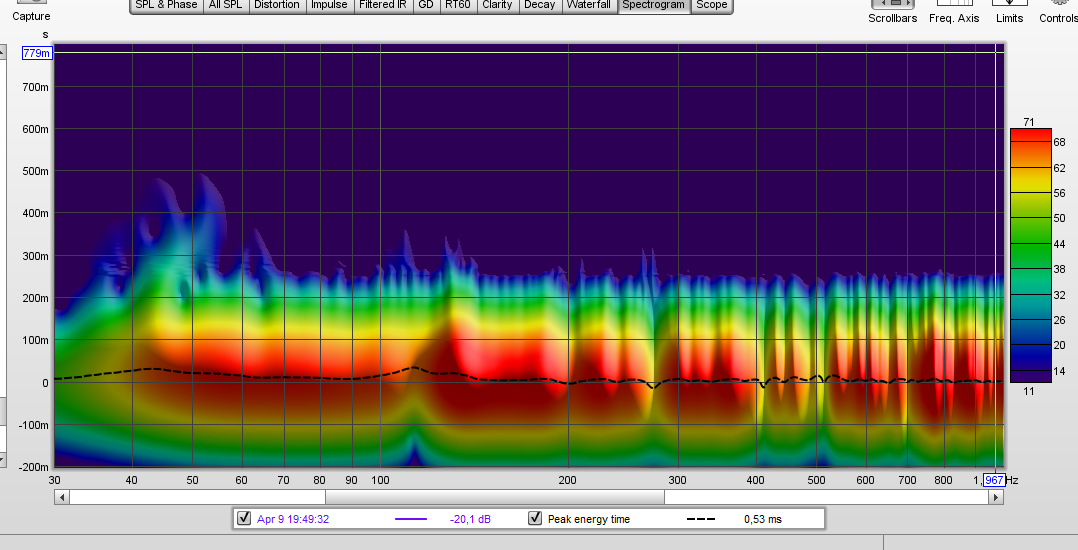Viewport: 1078px width, 550px height.
Task: Click the purple trace line sample
Action: [410, 519]
